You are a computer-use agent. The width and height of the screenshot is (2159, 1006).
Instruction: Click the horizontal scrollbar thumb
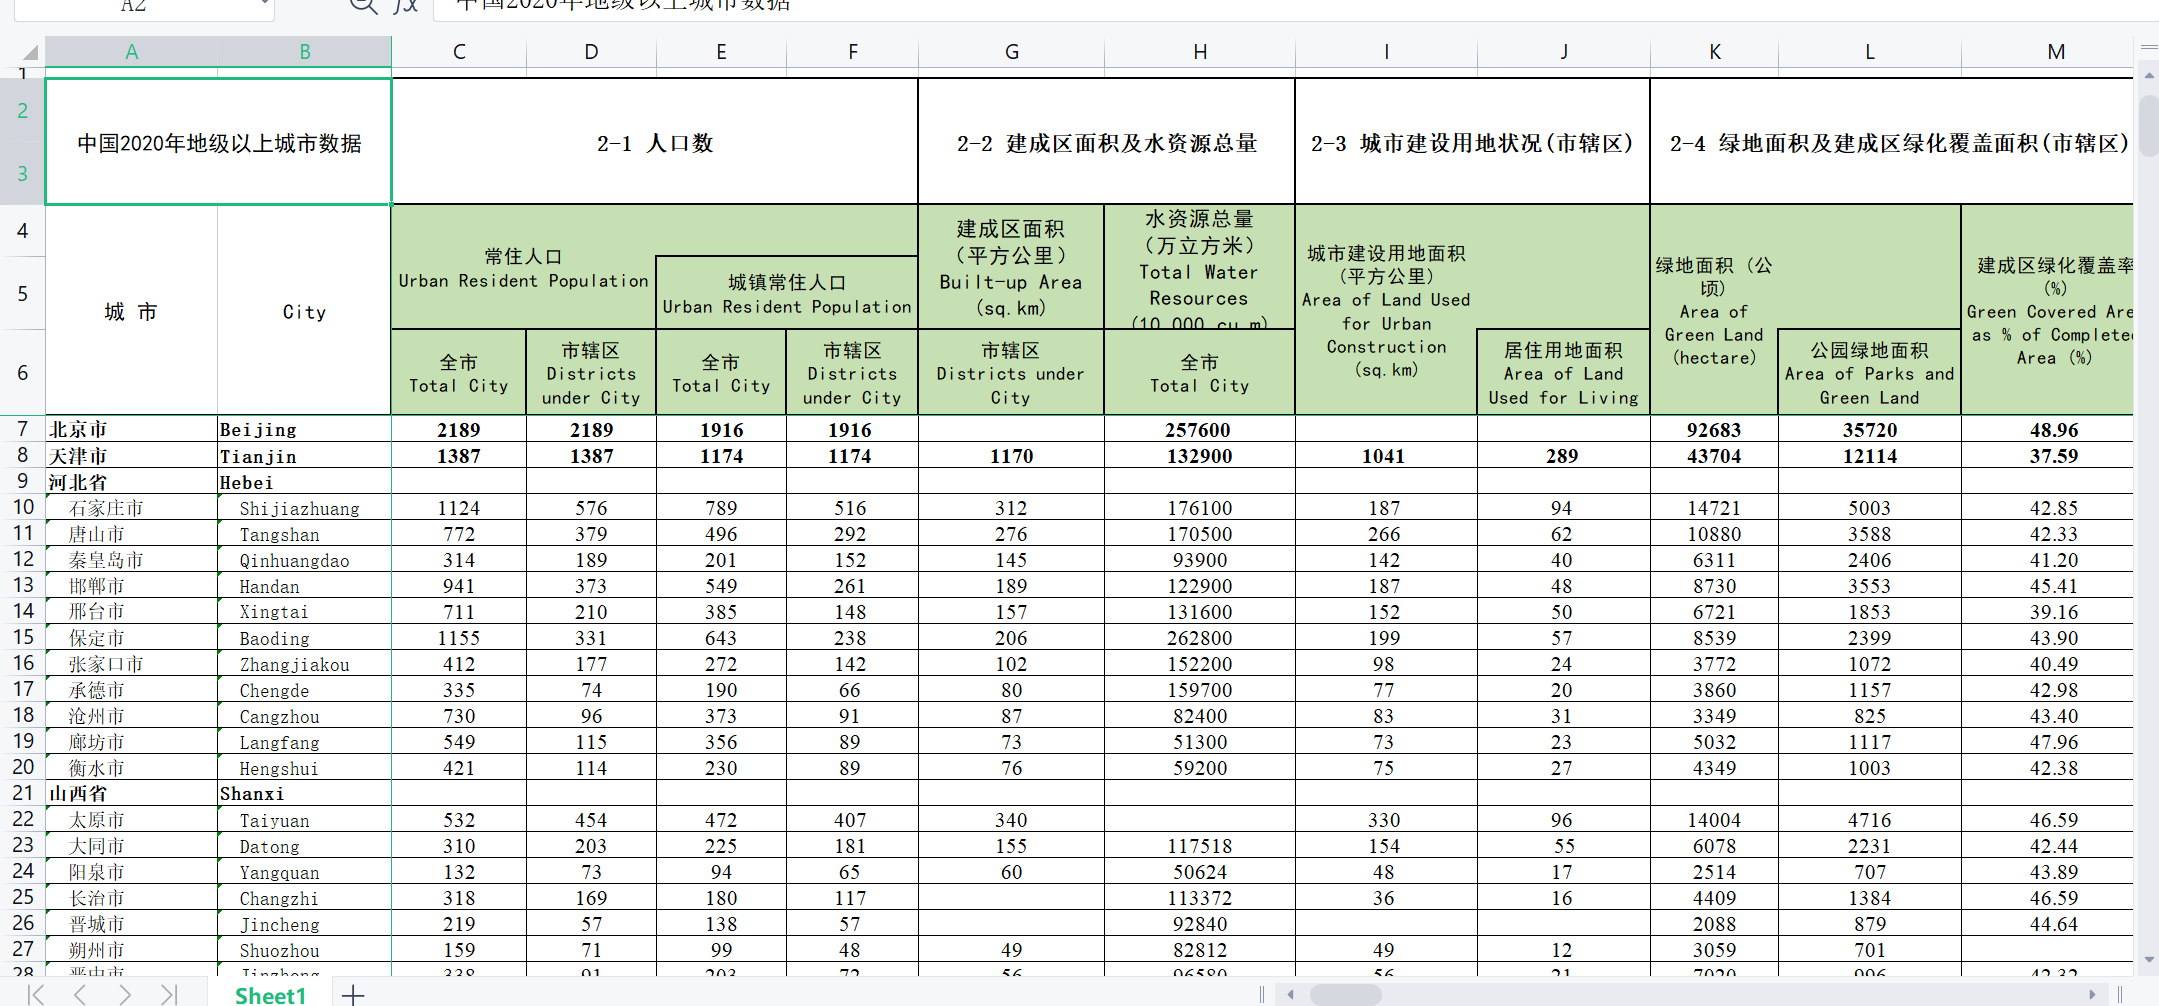[x=1346, y=995]
